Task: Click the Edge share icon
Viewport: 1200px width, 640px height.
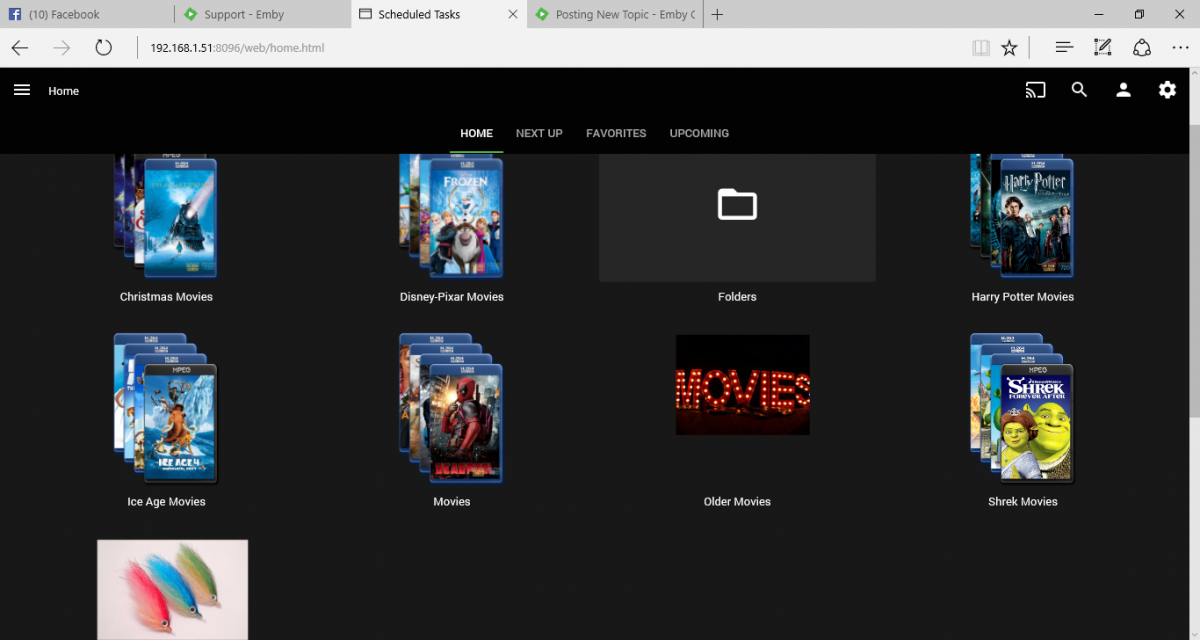Action: click(x=1142, y=47)
